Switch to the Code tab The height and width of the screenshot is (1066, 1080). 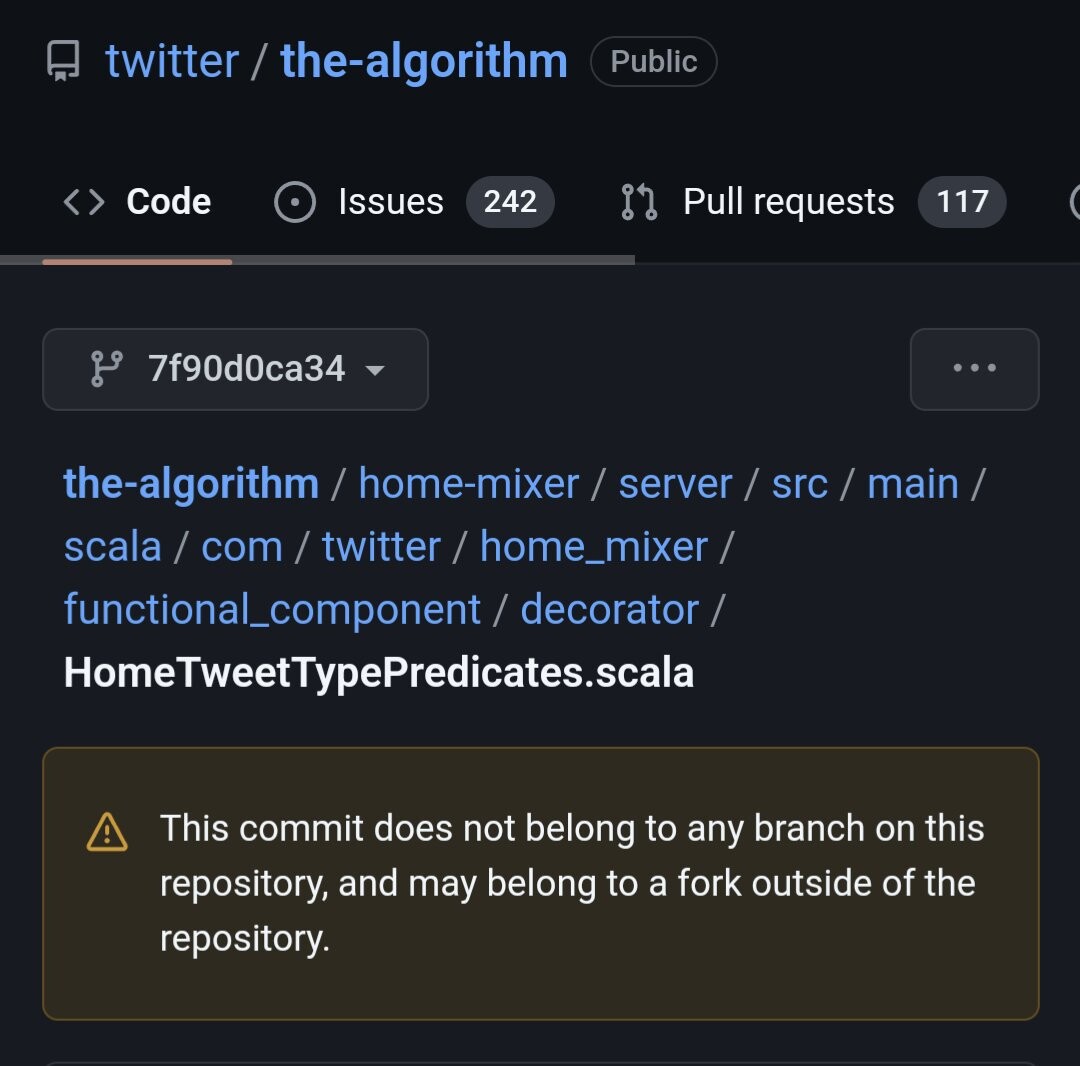[168, 202]
